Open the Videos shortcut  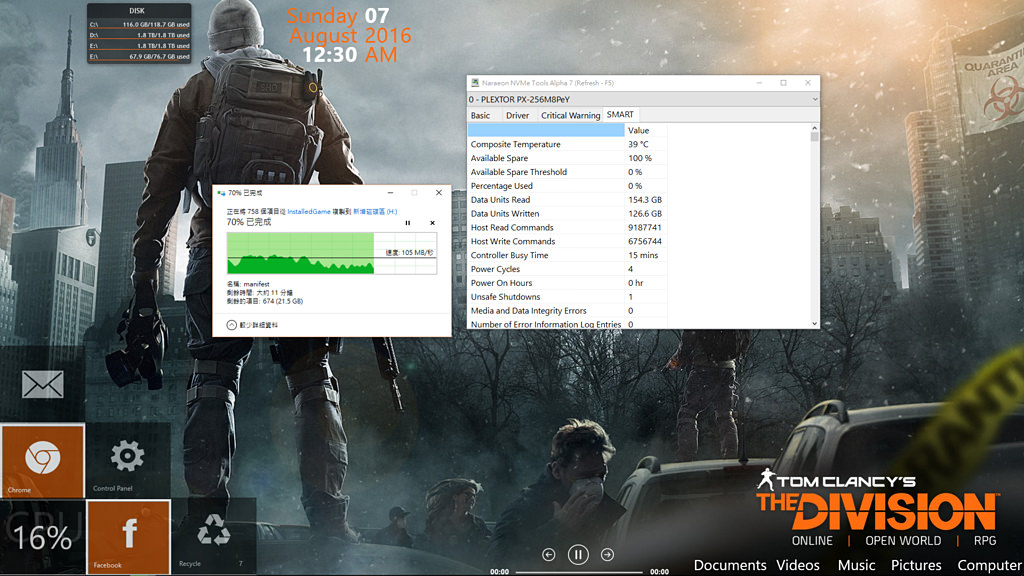[x=797, y=565]
